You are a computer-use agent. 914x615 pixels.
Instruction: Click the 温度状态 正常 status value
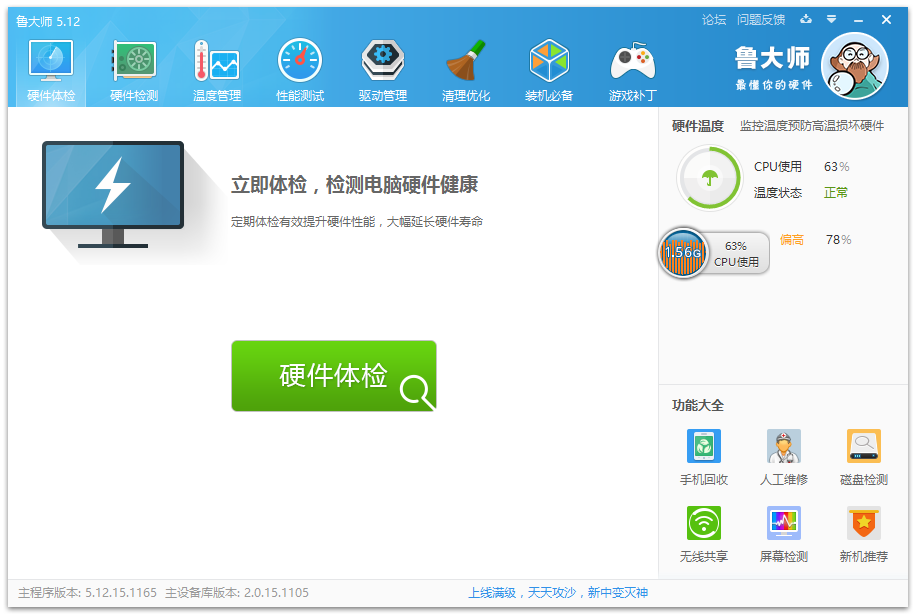(836, 192)
